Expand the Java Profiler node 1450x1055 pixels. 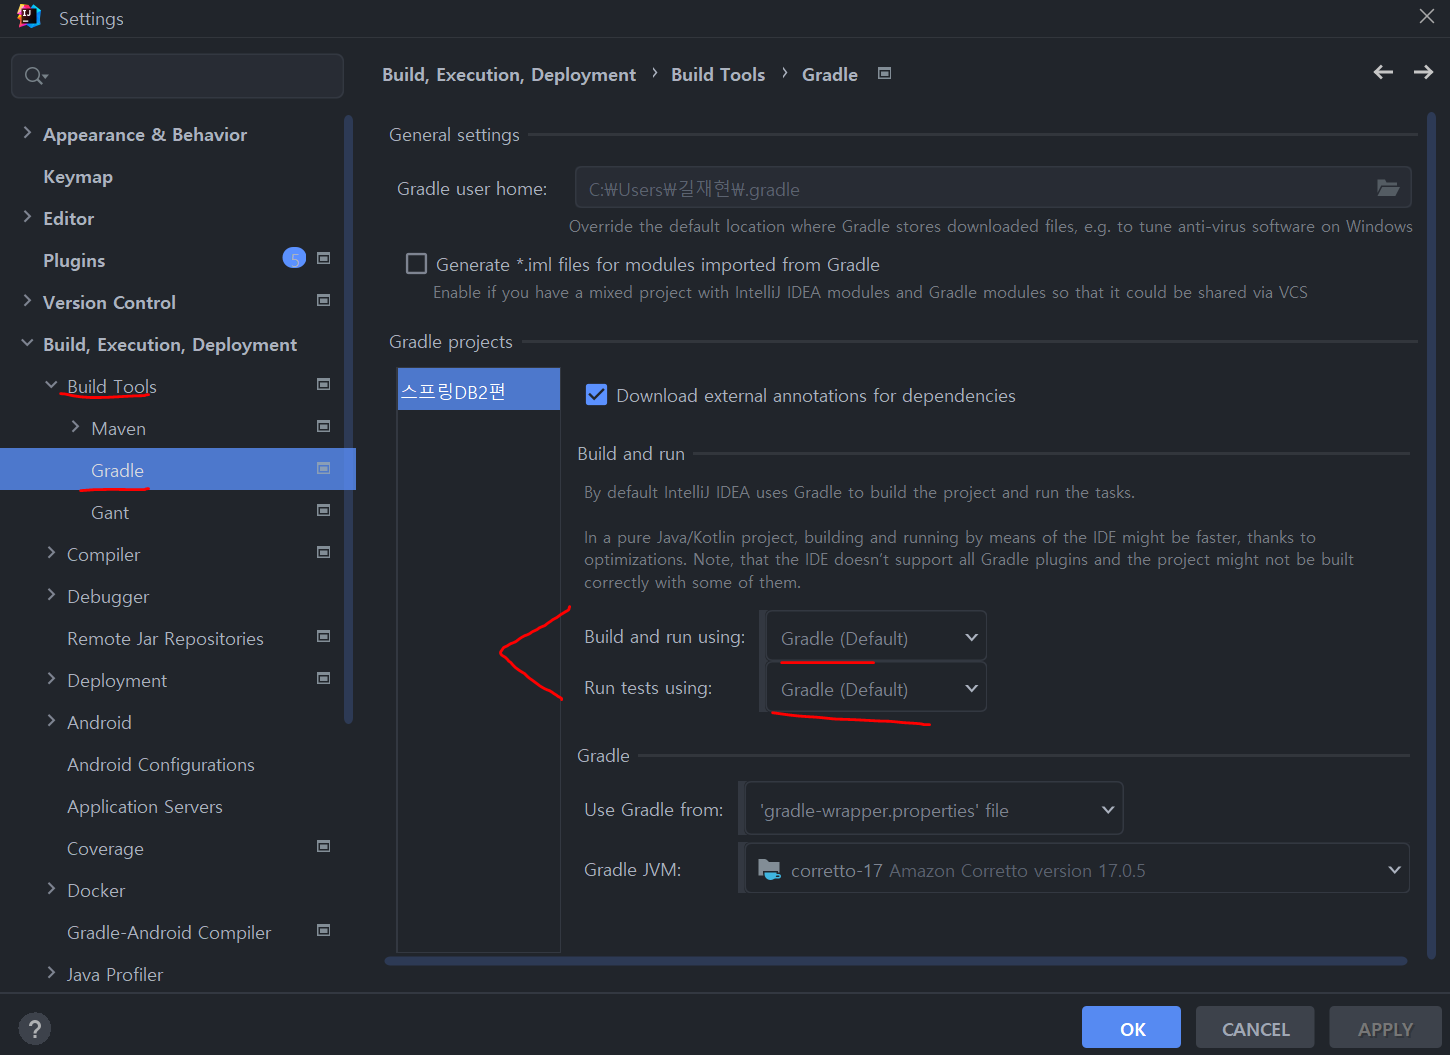tap(51, 973)
